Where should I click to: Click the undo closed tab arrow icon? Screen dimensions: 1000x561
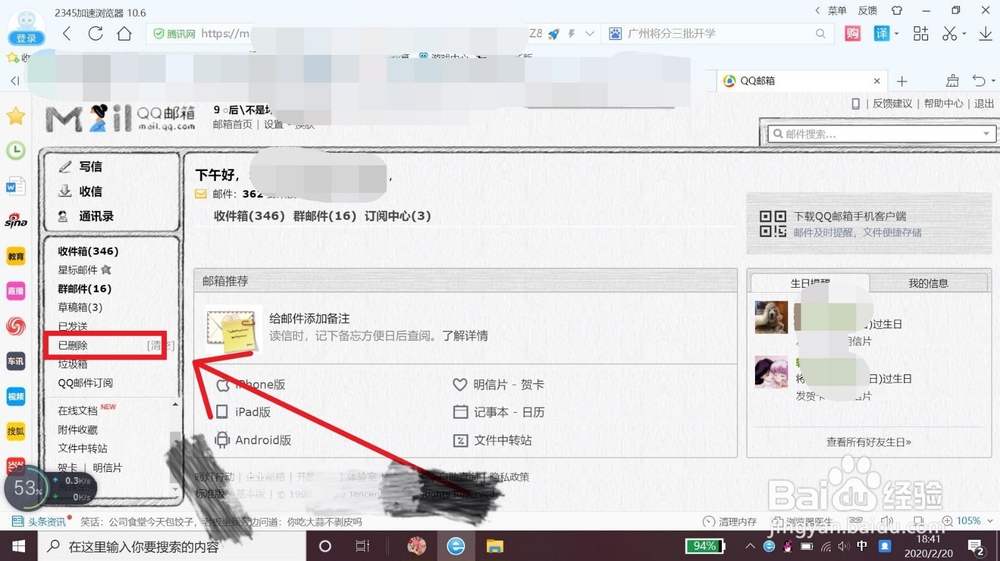[x=980, y=80]
